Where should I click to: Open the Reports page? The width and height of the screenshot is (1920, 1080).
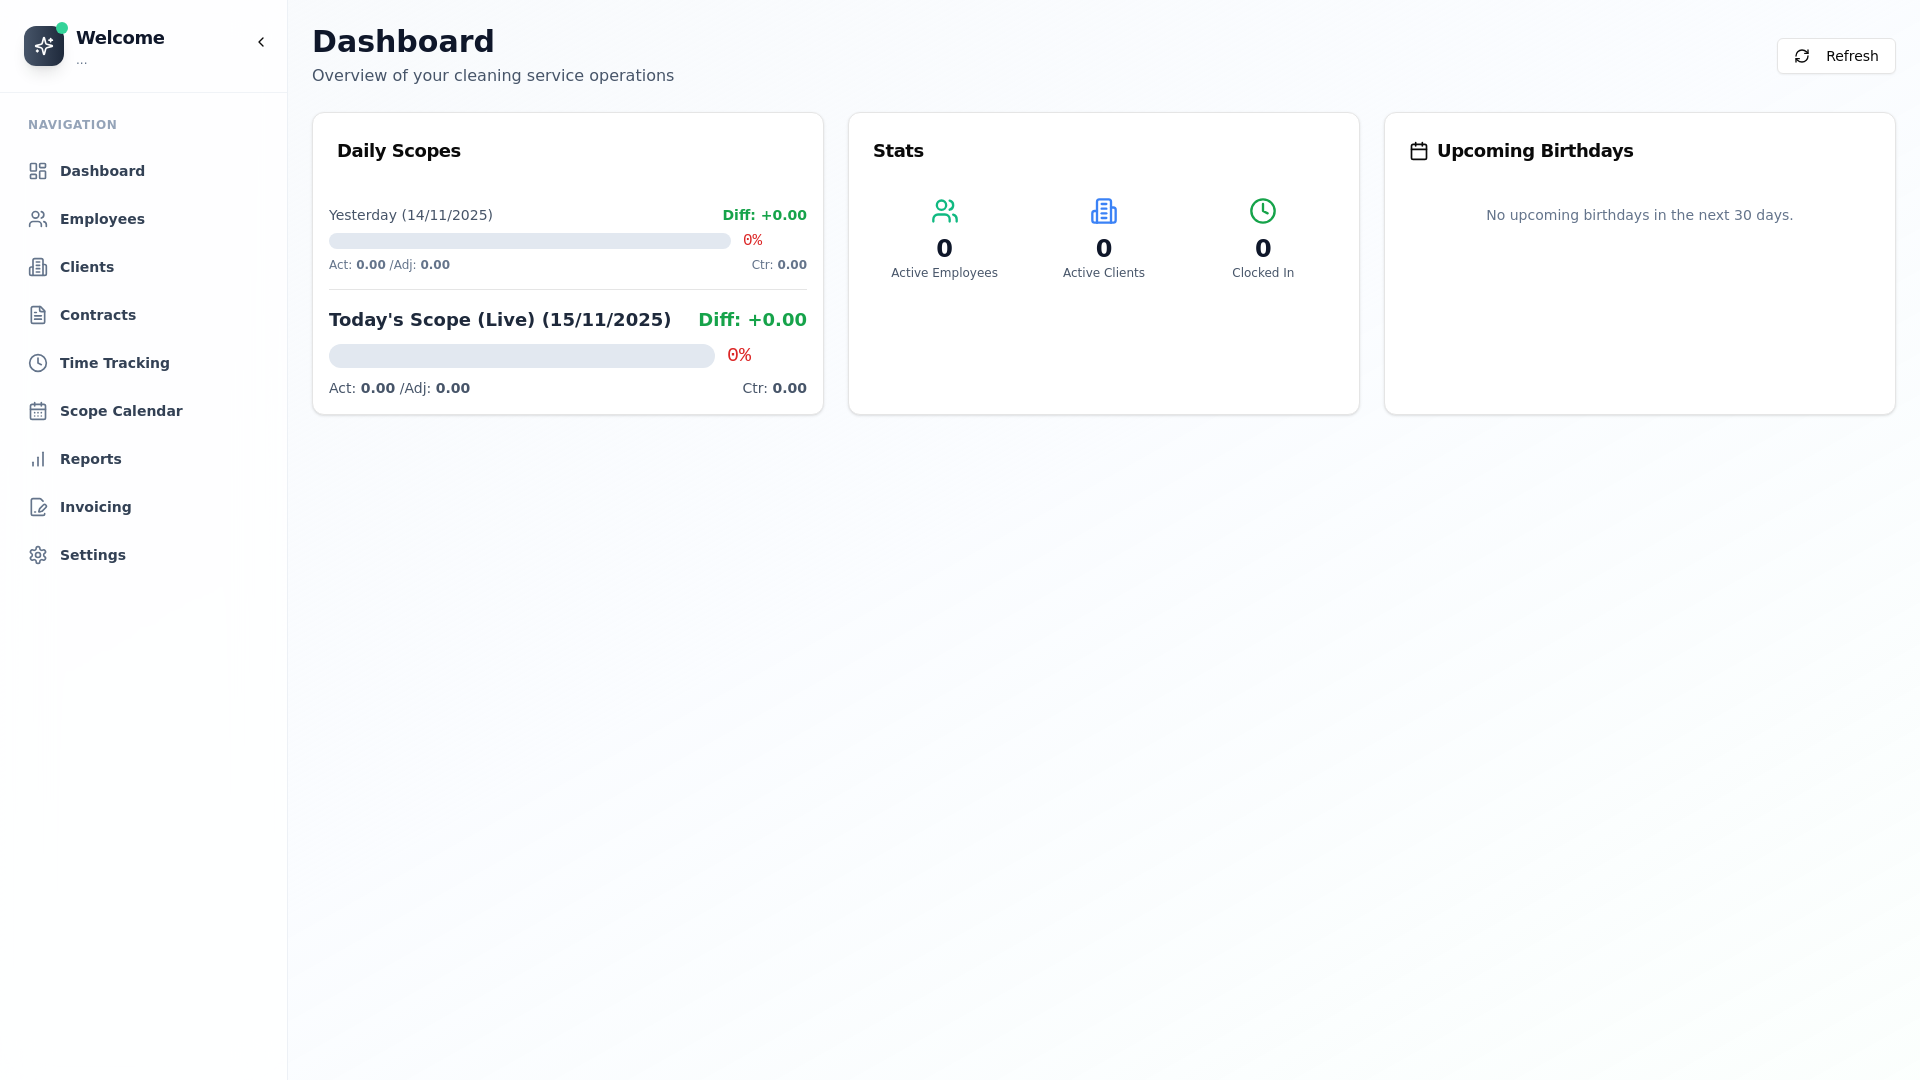(143, 459)
